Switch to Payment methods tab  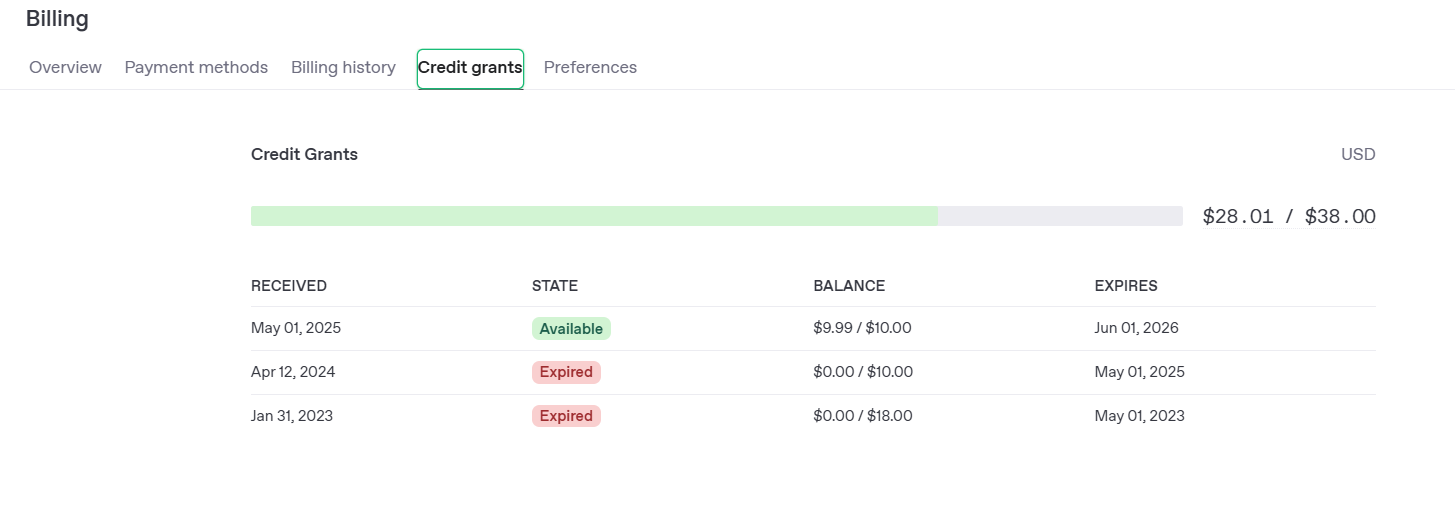pos(196,68)
